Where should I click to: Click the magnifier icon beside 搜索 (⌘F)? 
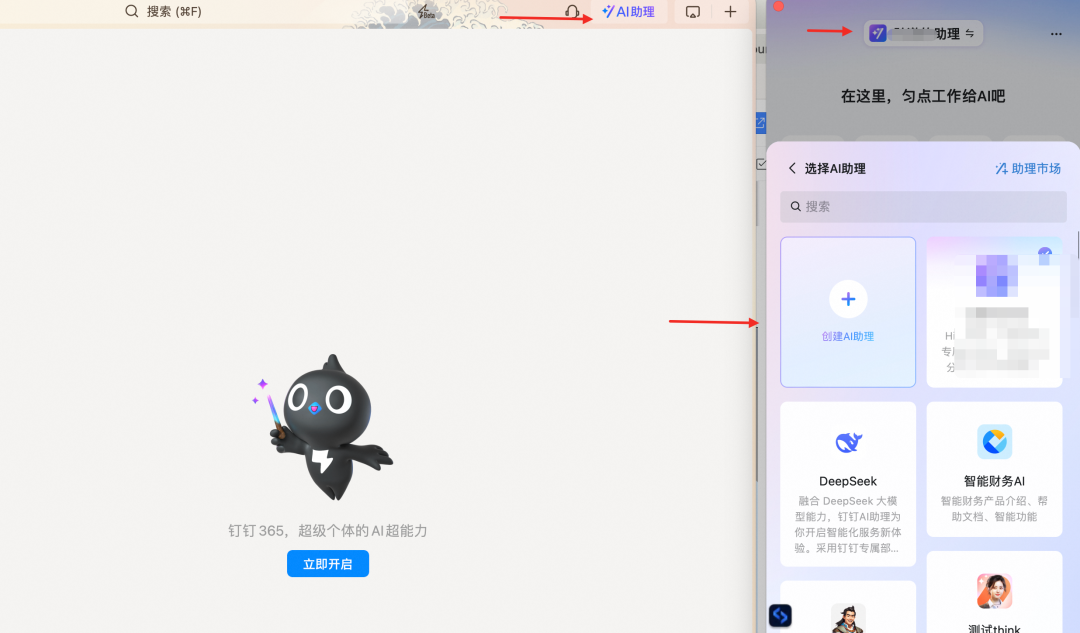pos(132,11)
